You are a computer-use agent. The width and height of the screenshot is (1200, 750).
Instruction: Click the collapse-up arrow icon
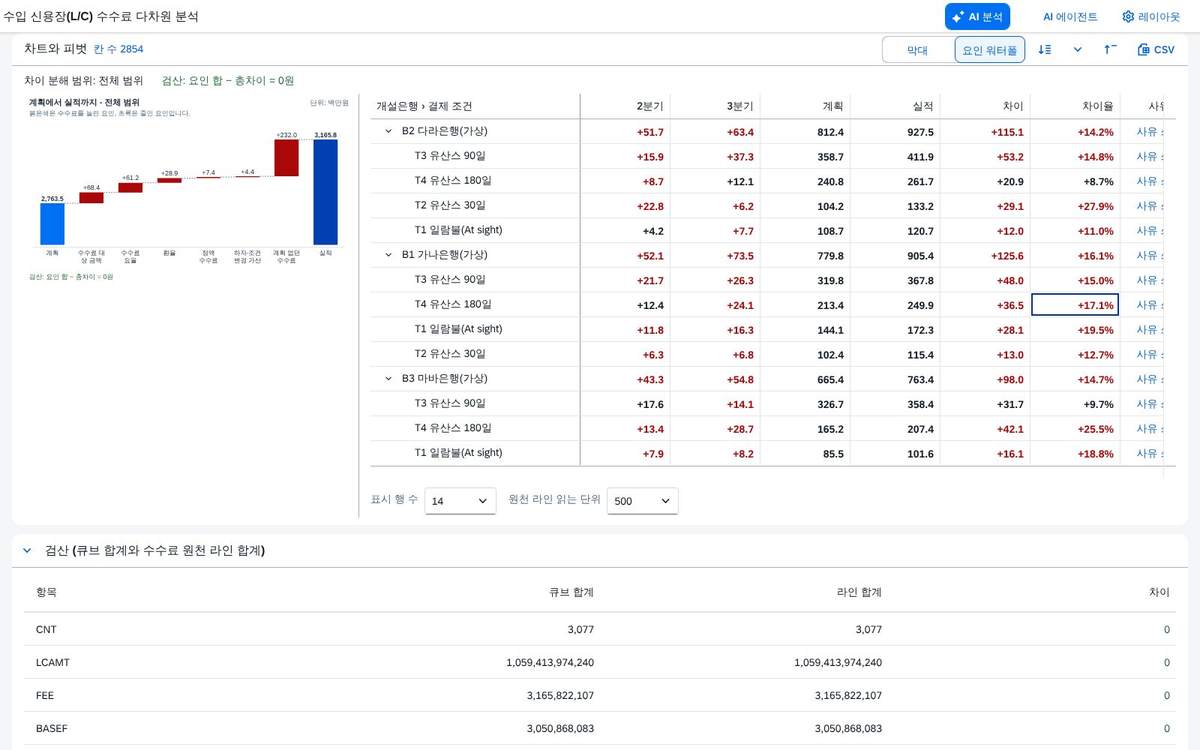tap(1110, 49)
